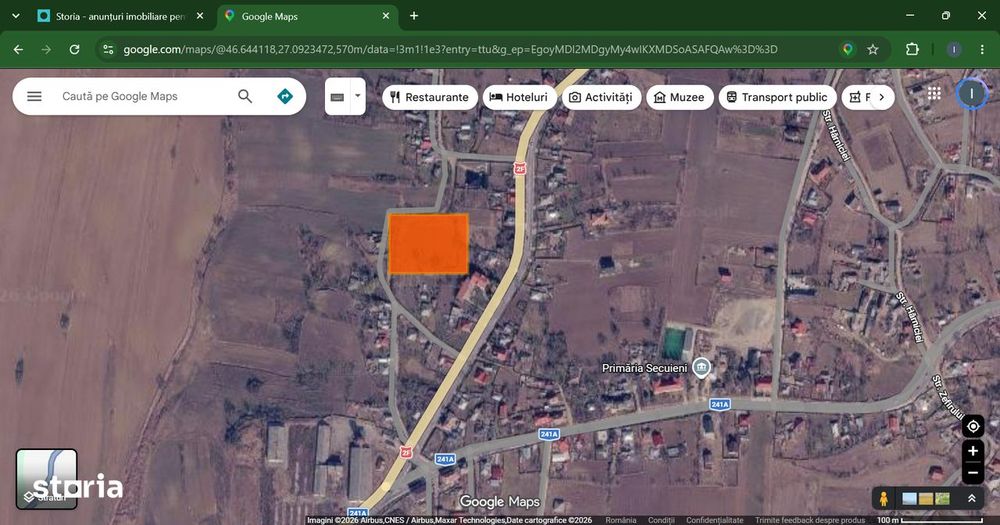Show Activități places on the map

pos(601,97)
